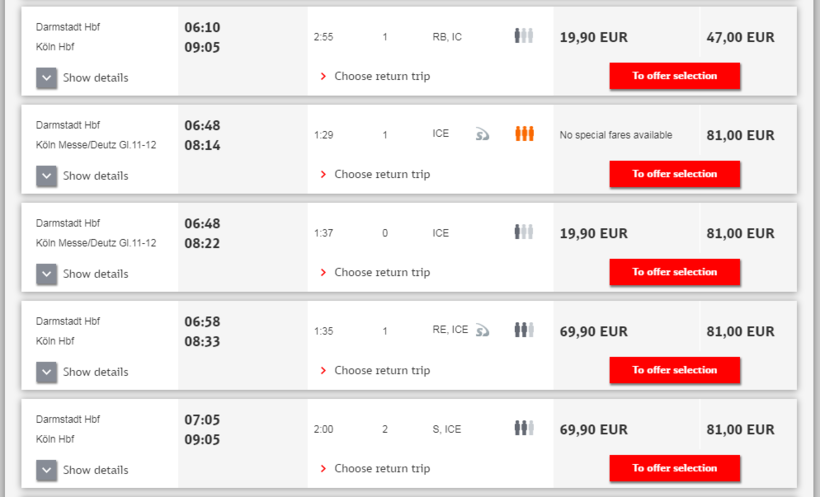
Task: Show details for 06:48 to 08:14 trip
Action: (47, 176)
